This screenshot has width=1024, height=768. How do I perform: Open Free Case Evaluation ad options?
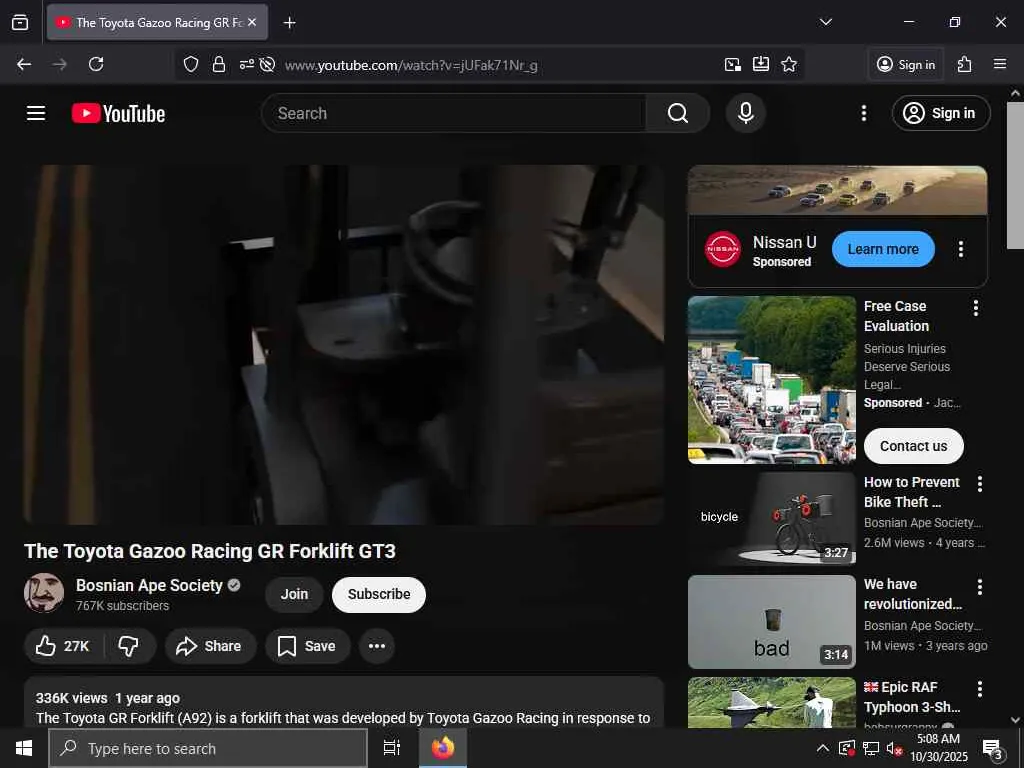(975, 308)
